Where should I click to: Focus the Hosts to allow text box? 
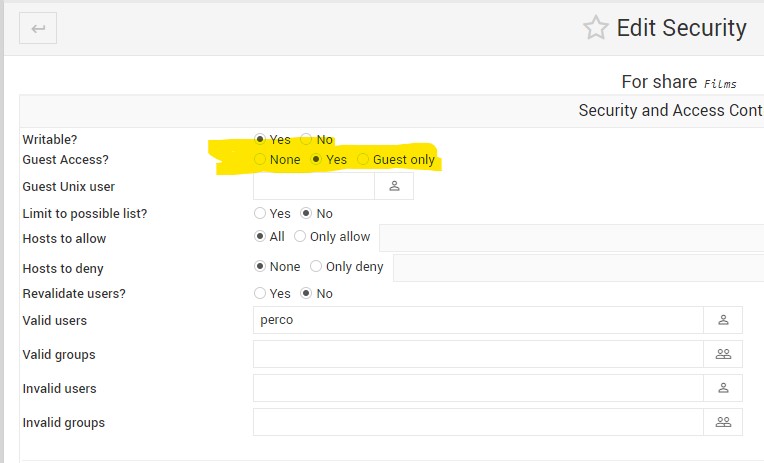point(570,238)
